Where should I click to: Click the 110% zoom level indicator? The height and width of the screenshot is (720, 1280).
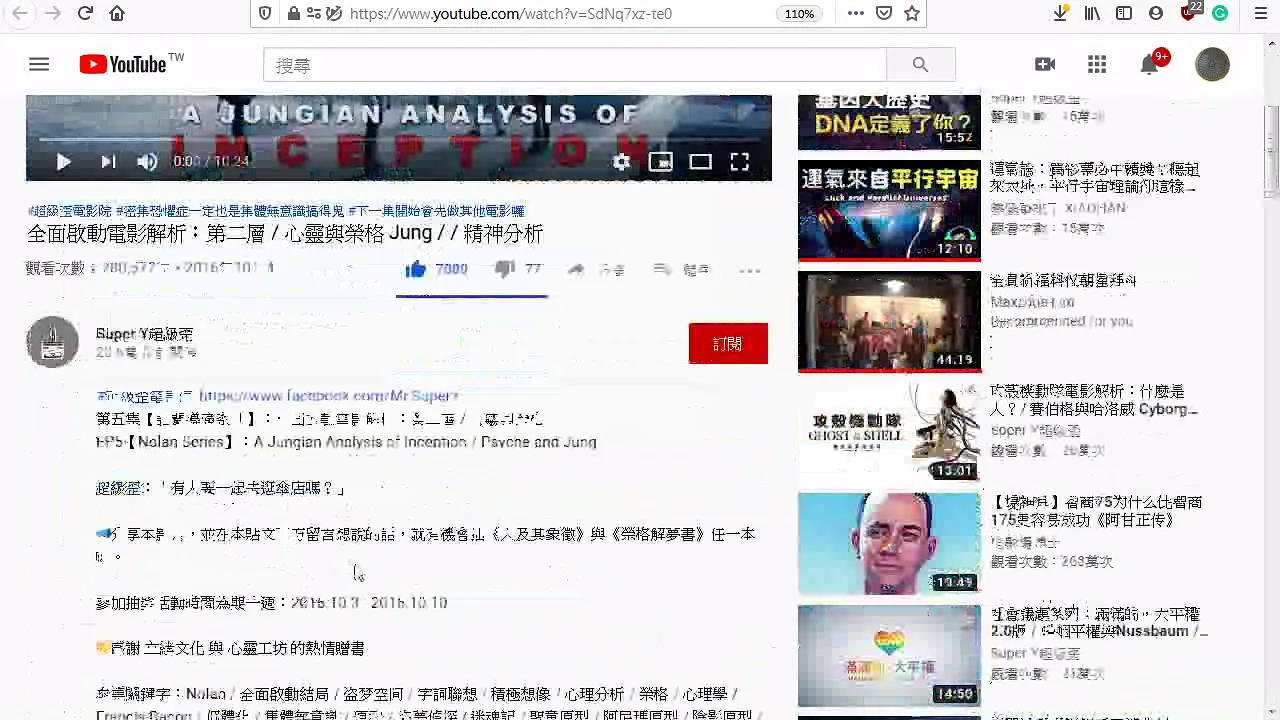coord(799,14)
